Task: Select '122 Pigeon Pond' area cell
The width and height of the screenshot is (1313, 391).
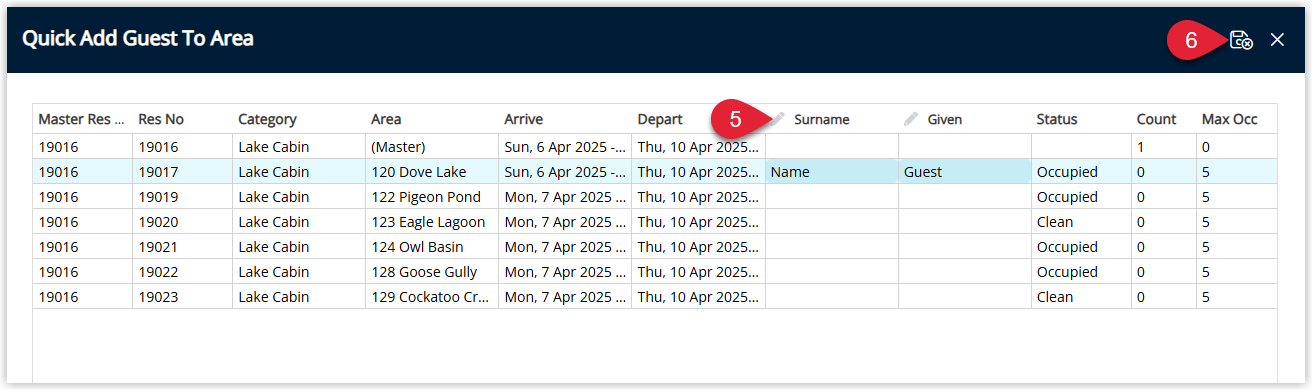Action: 432,197
